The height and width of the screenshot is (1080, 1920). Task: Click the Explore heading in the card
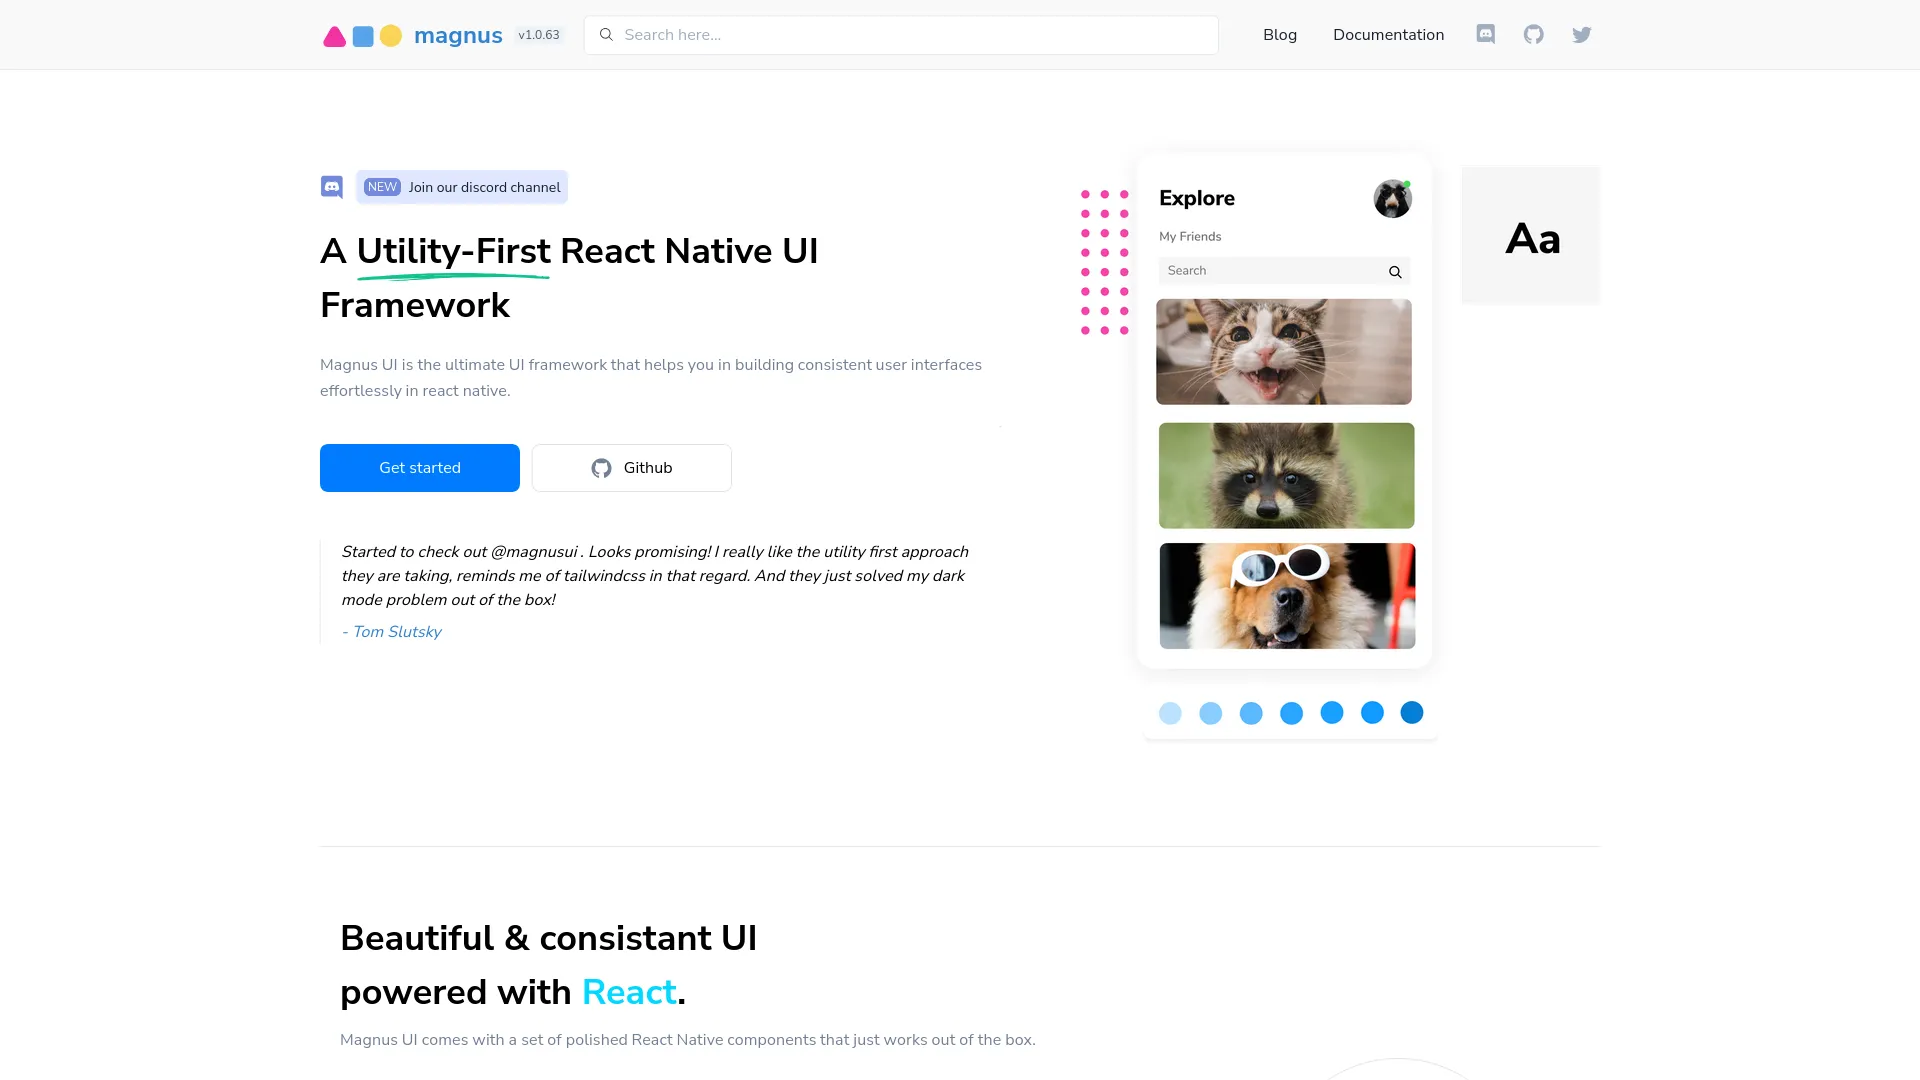tap(1197, 198)
